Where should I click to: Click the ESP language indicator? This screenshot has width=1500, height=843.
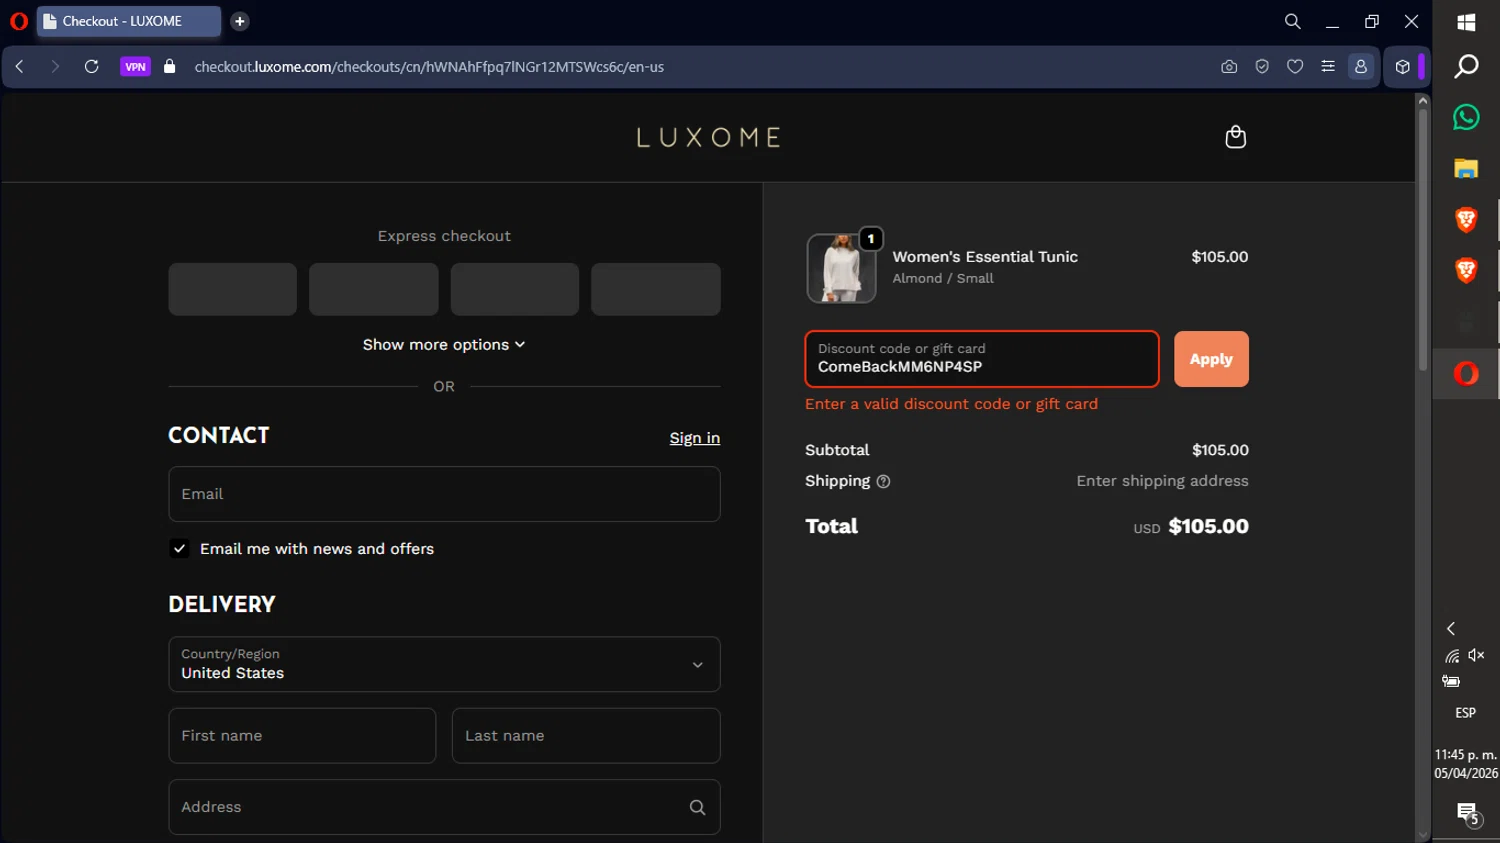[x=1465, y=713]
